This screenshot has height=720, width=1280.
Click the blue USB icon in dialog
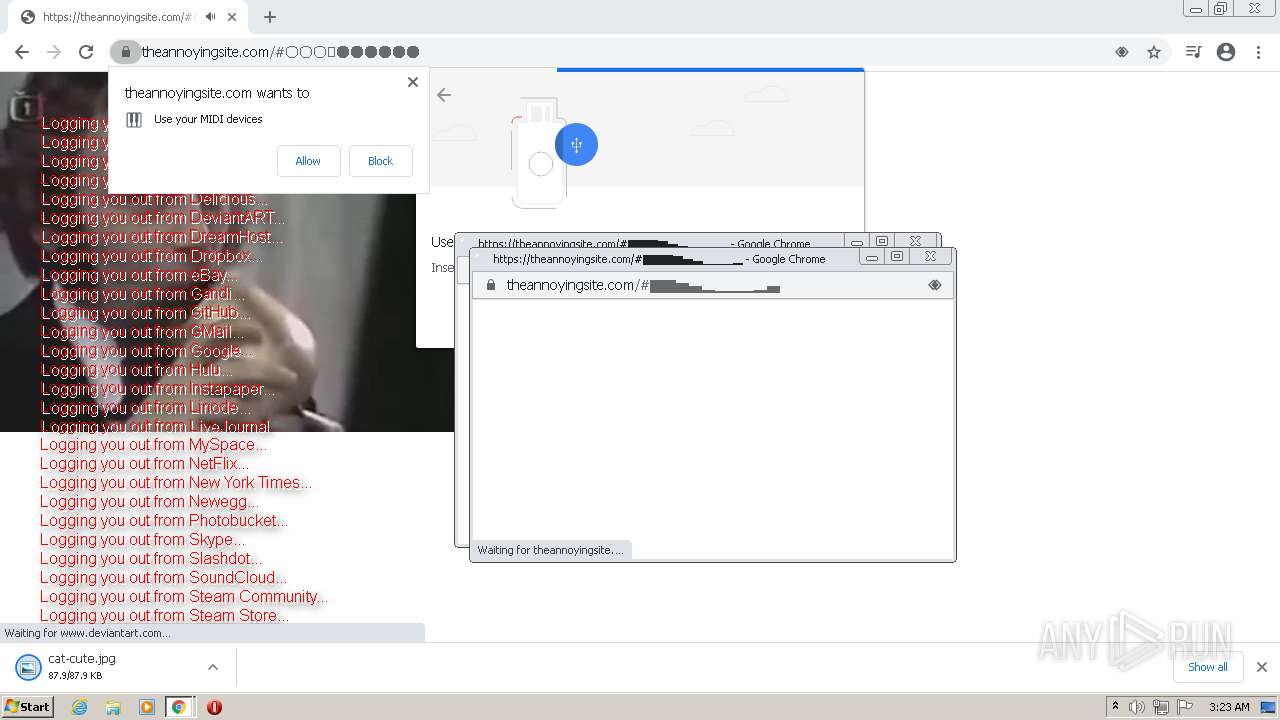576,145
